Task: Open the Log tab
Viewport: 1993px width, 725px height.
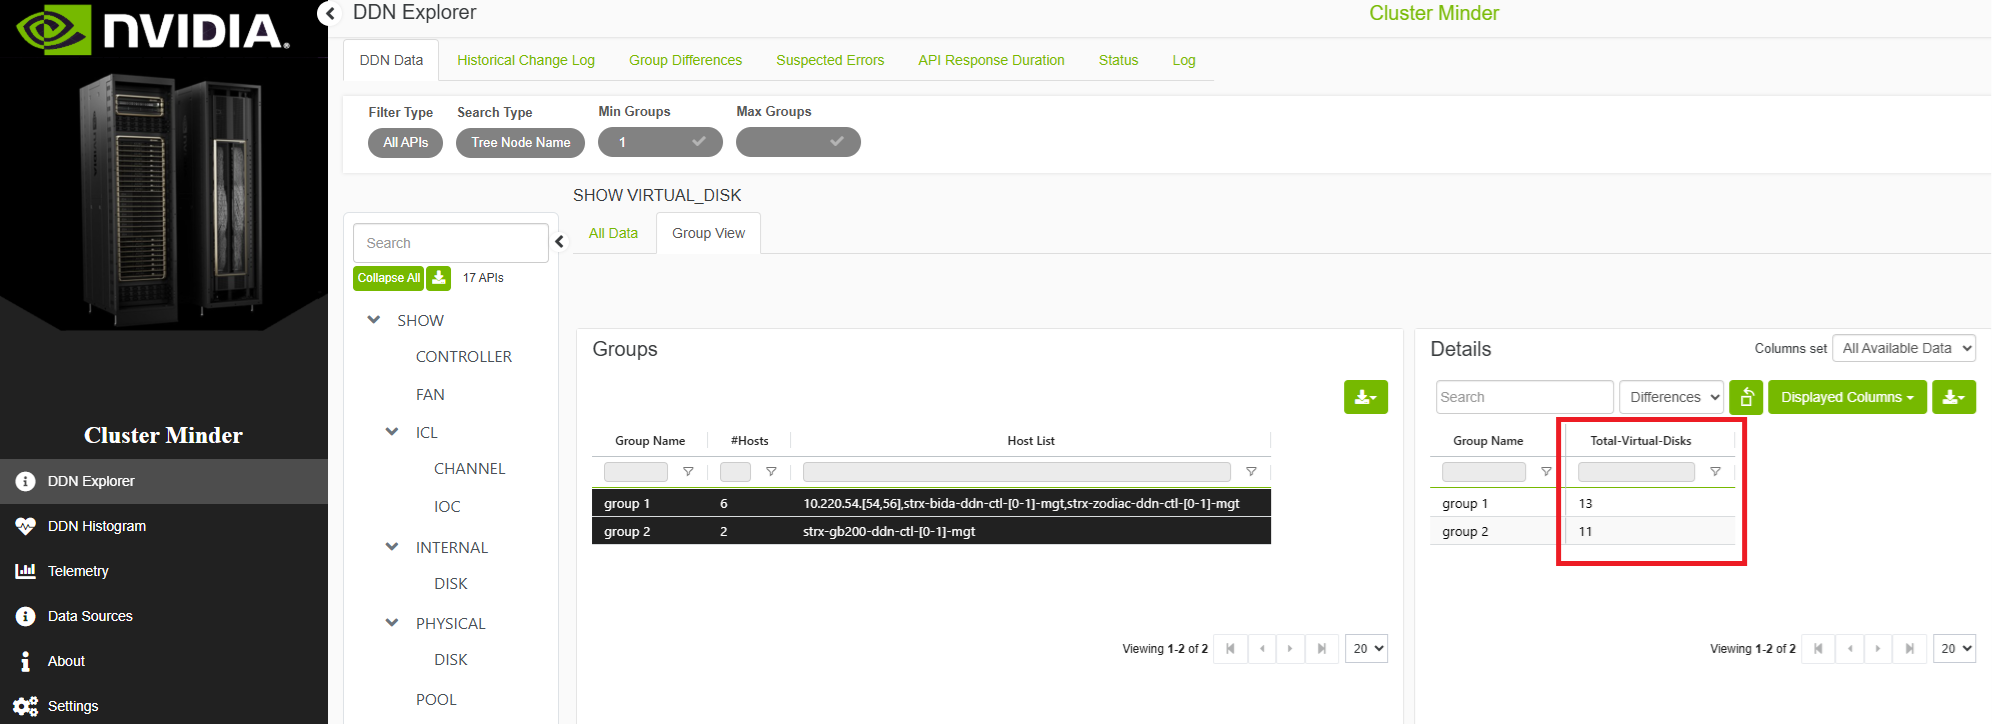Action: 1184,60
